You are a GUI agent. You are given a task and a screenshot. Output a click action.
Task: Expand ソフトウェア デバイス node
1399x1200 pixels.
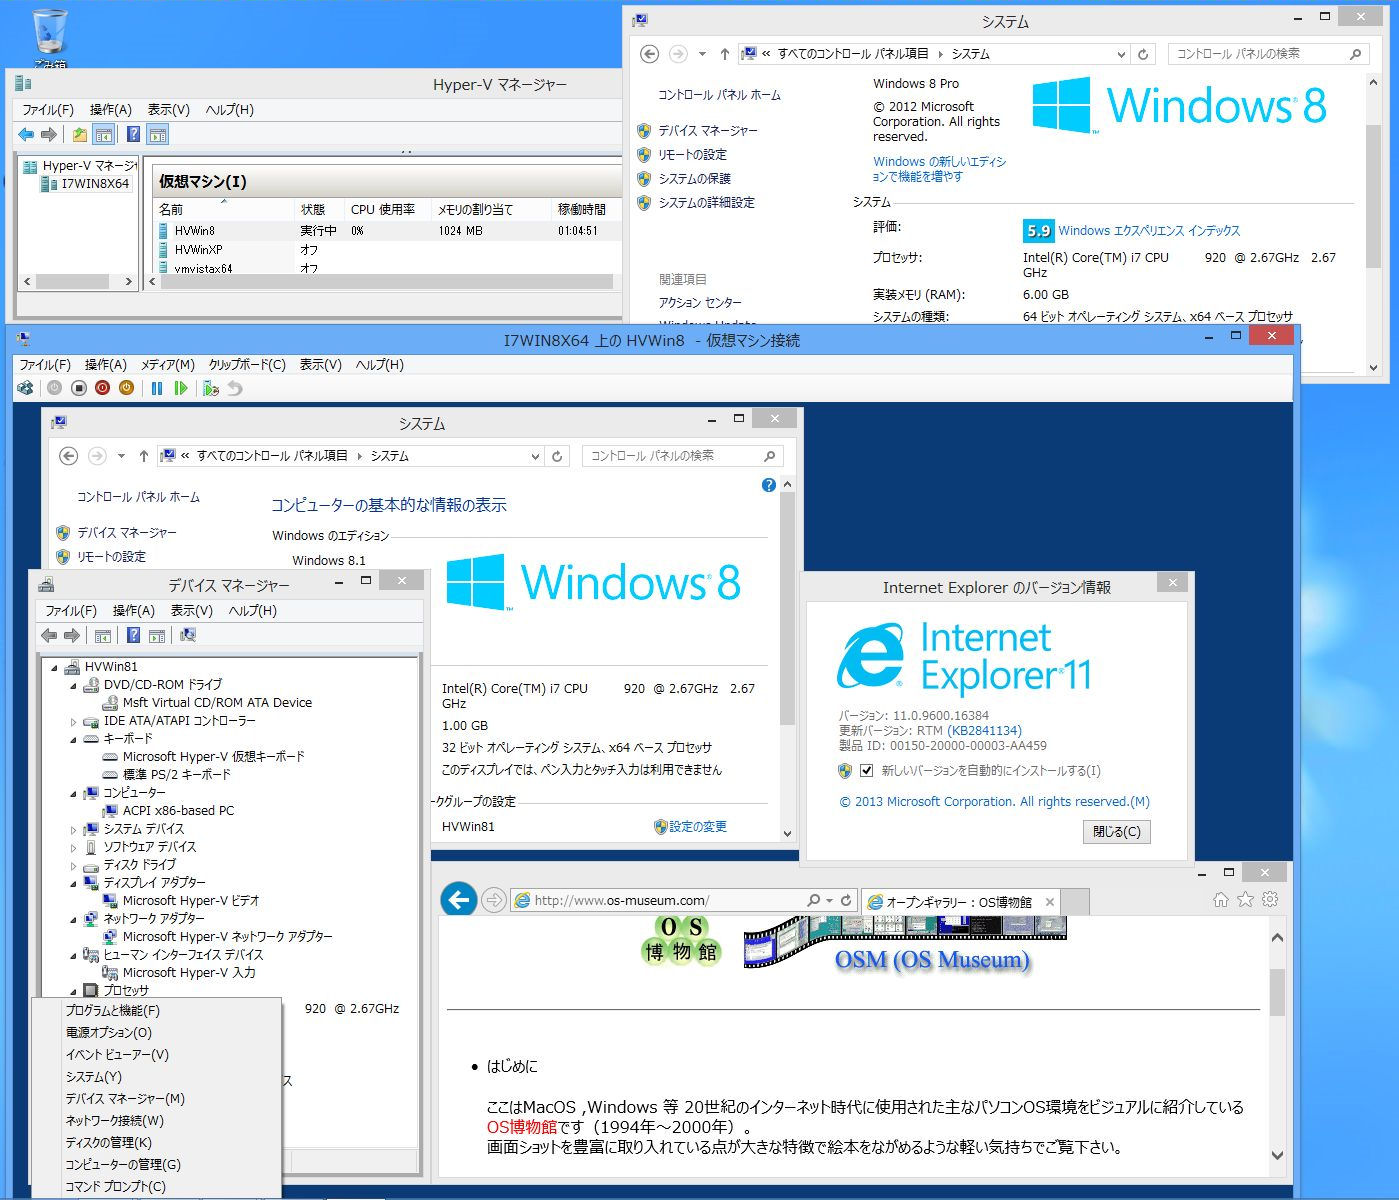point(73,848)
